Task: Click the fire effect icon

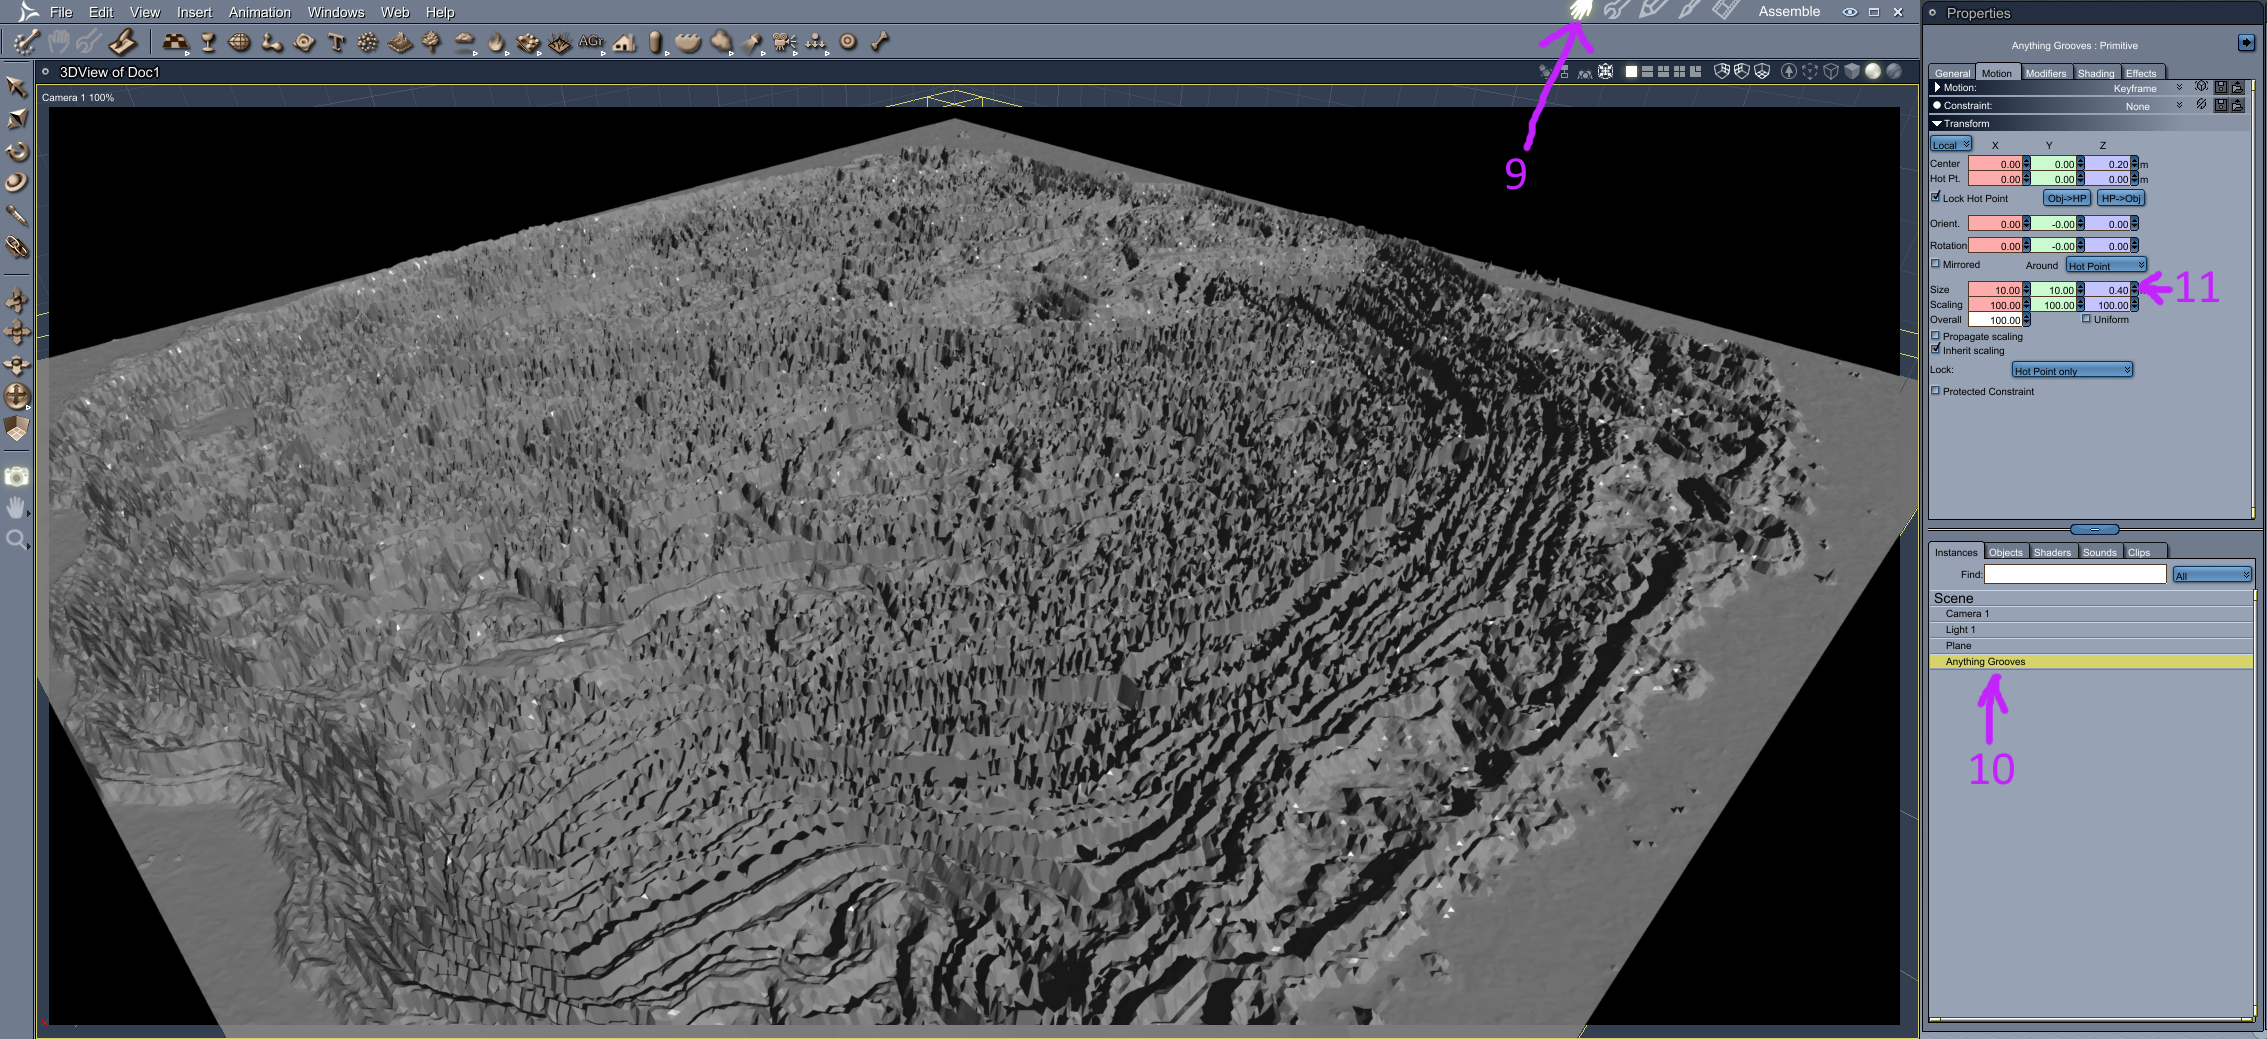Action: tap(496, 42)
